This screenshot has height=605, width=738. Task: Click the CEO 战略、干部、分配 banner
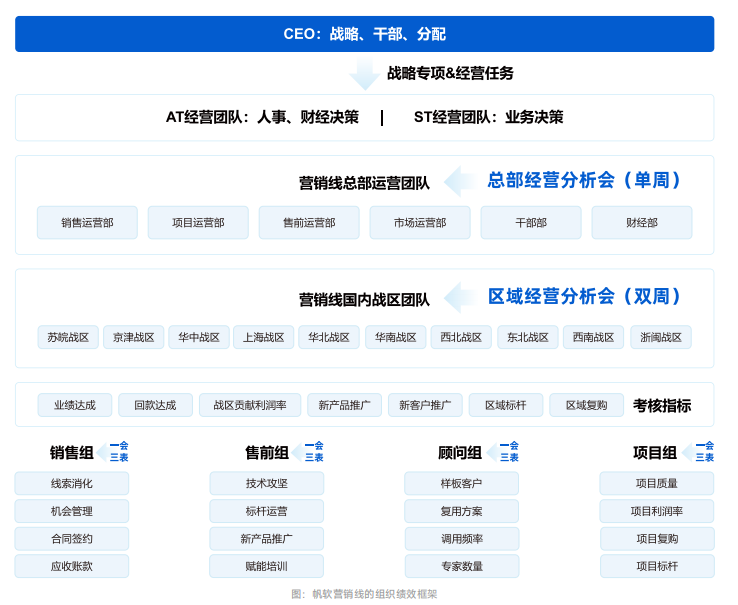[364, 34]
